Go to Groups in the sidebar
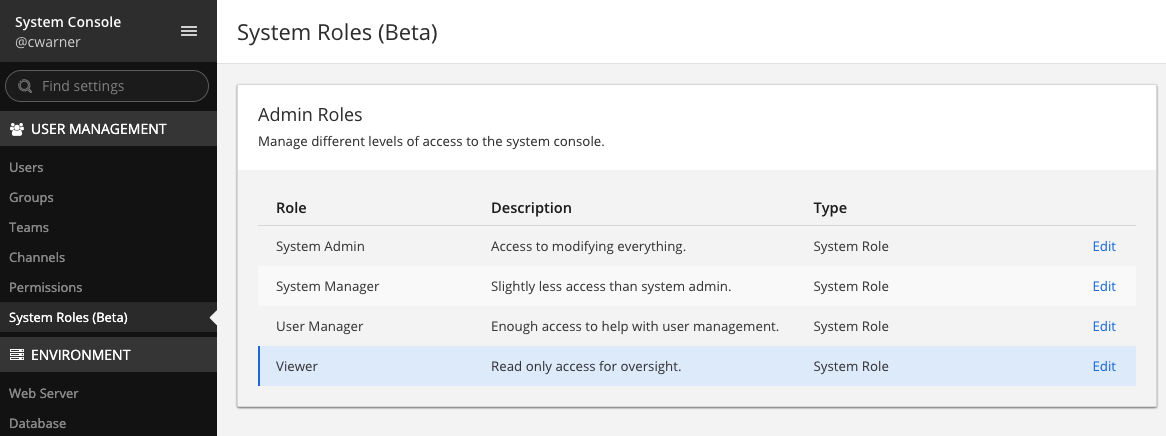This screenshot has width=1166, height=436. pyautogui.click(x=31, y=198)
